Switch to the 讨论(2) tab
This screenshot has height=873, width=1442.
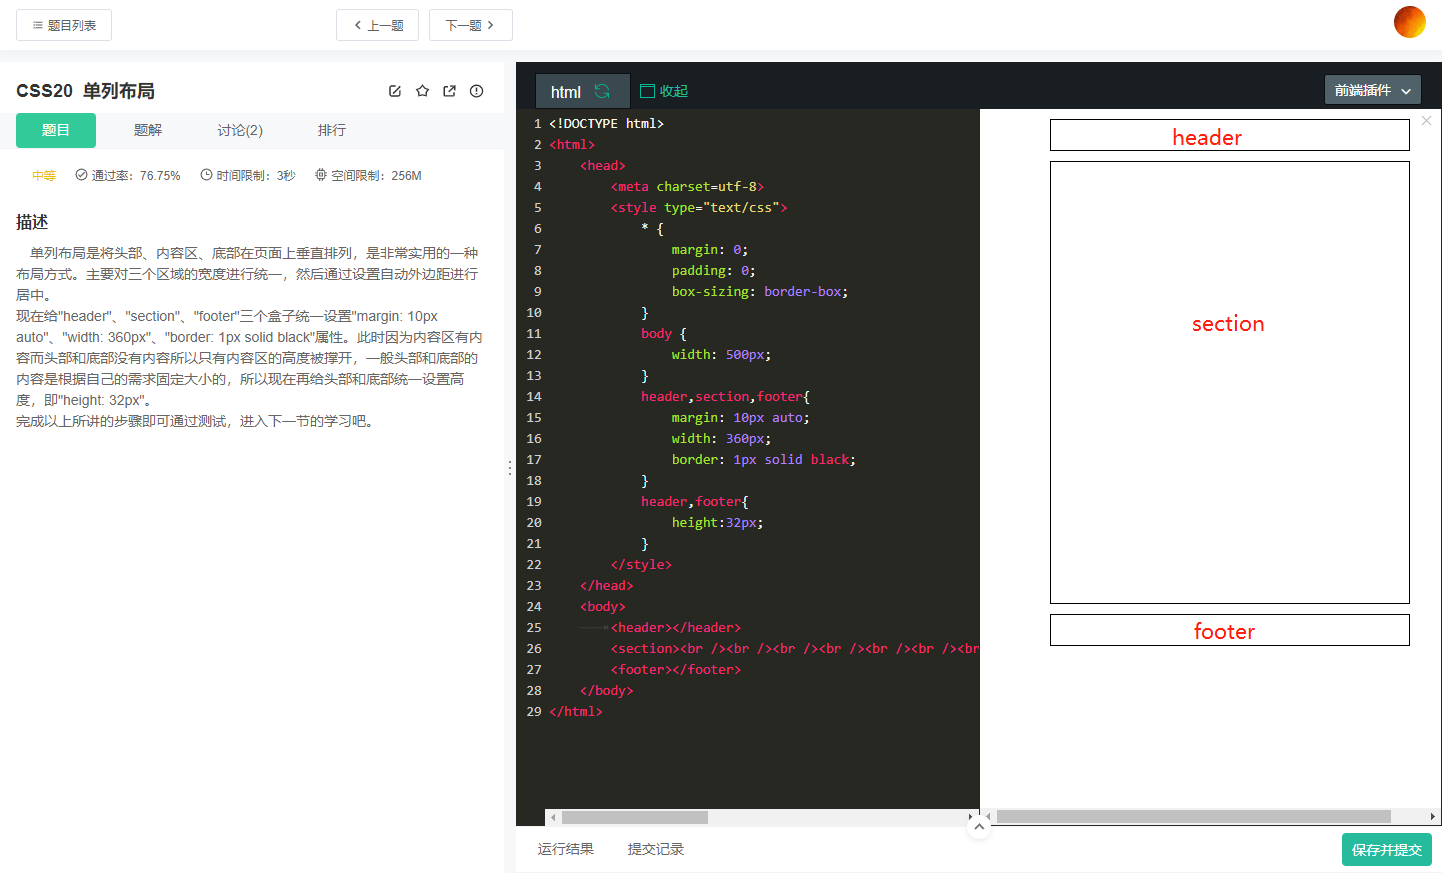(x=240, y=130)
